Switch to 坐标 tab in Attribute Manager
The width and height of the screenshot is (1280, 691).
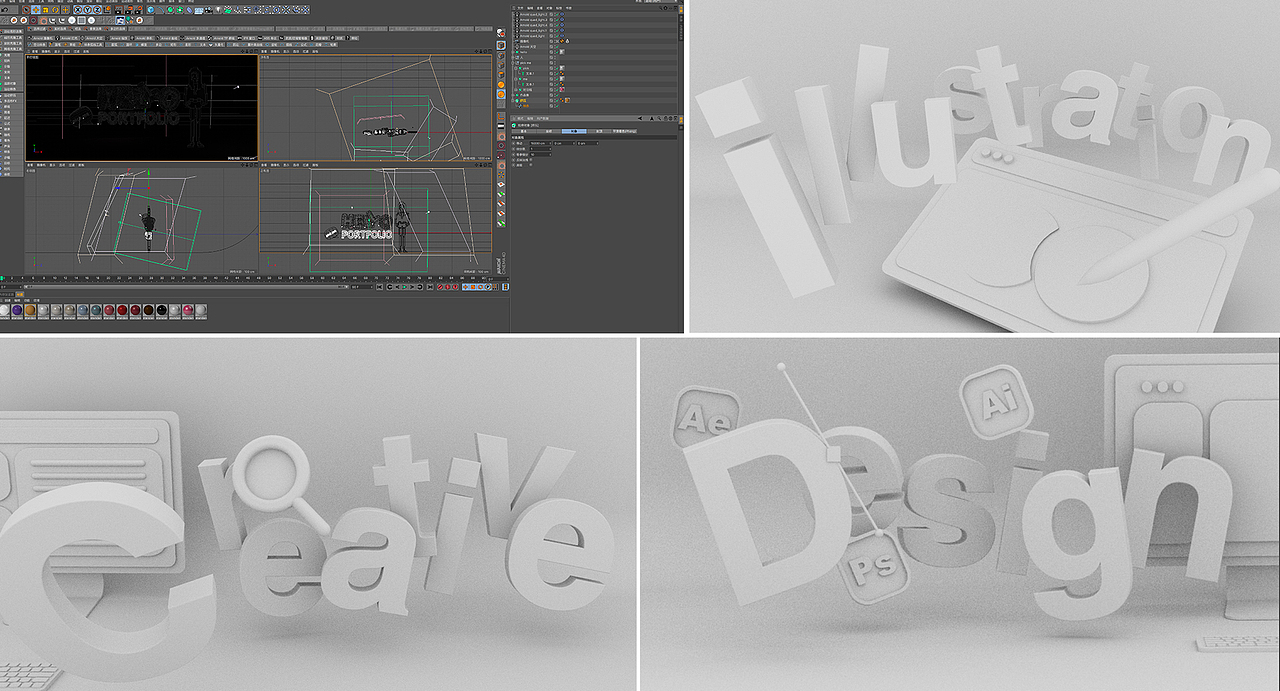pos(549,131)
